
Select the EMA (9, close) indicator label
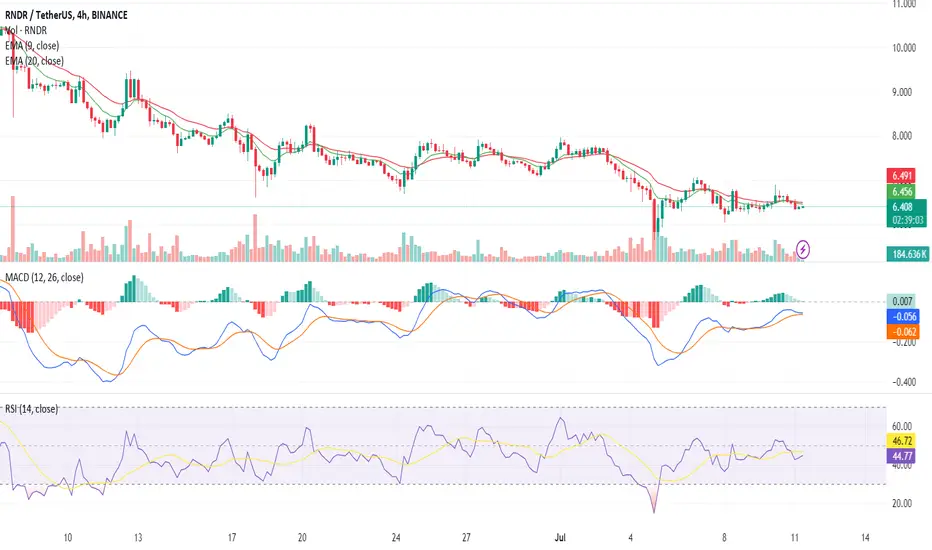(x=32, y=46)
